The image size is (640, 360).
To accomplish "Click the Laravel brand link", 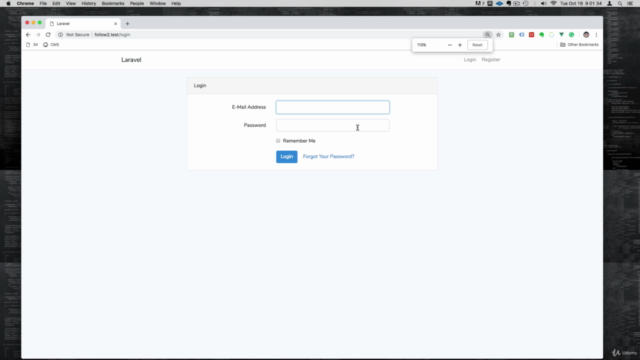I will point(131,60).
